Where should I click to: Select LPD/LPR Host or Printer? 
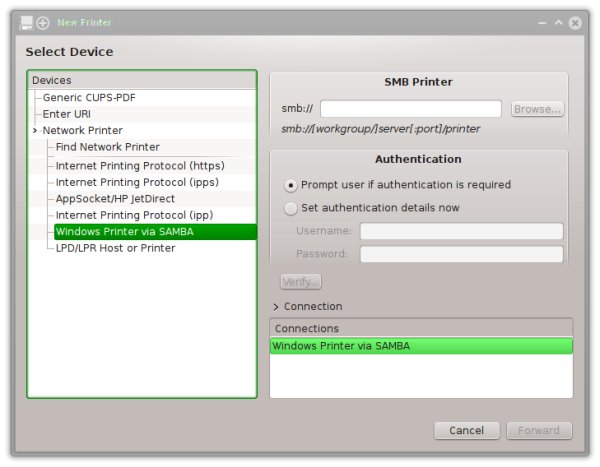point(116,248)
